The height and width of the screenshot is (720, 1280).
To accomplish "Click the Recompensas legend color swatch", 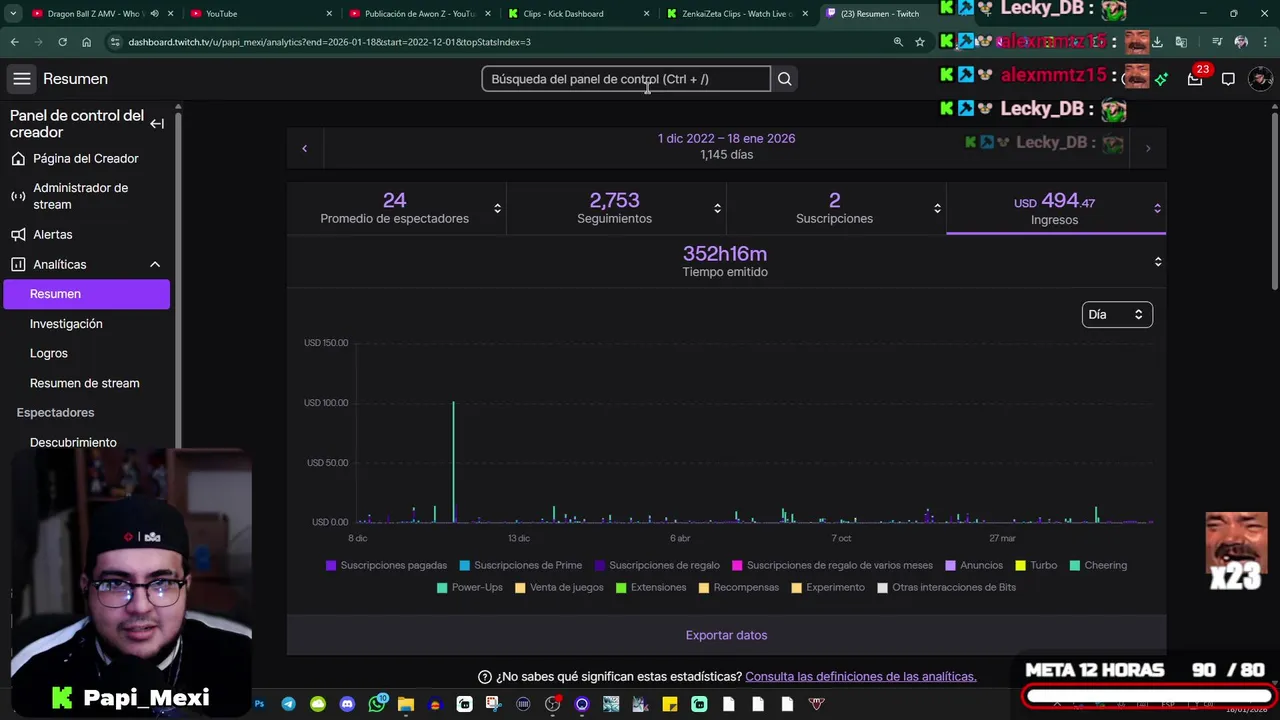I will pos(704,587).
